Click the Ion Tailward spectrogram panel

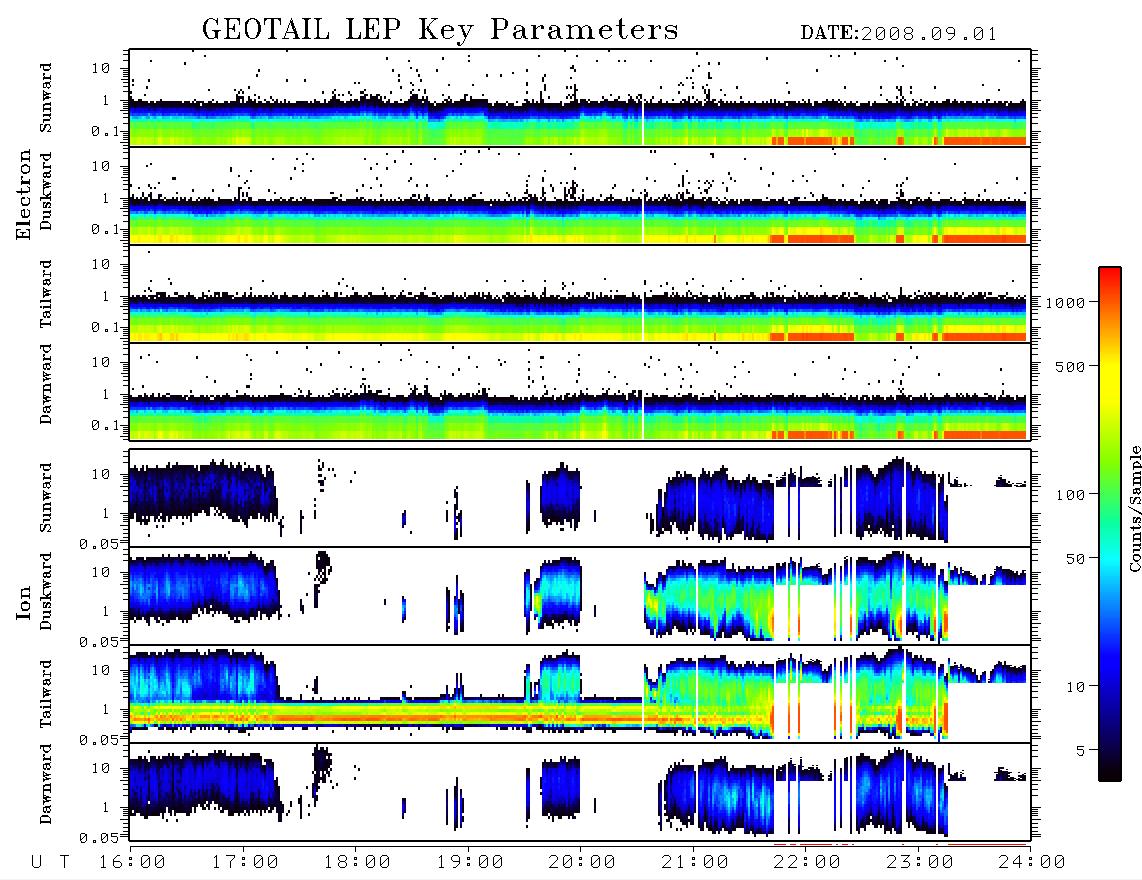pos(580,694)
